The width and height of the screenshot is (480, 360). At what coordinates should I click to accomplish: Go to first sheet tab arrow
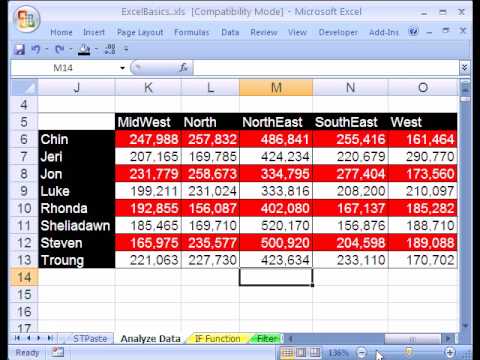(18, 338)
